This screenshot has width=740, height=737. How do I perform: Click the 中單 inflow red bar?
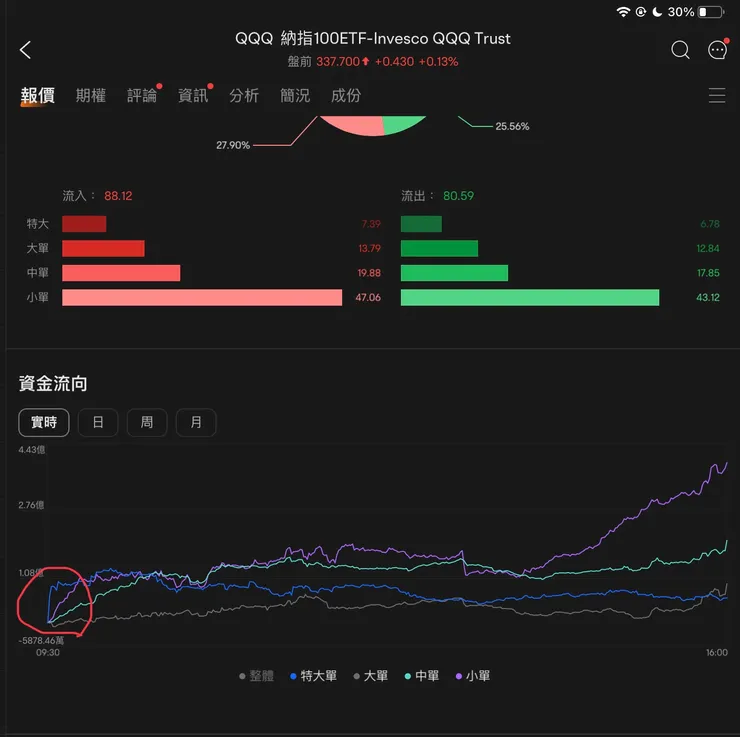pyautogui.click(x=121, y=273)
